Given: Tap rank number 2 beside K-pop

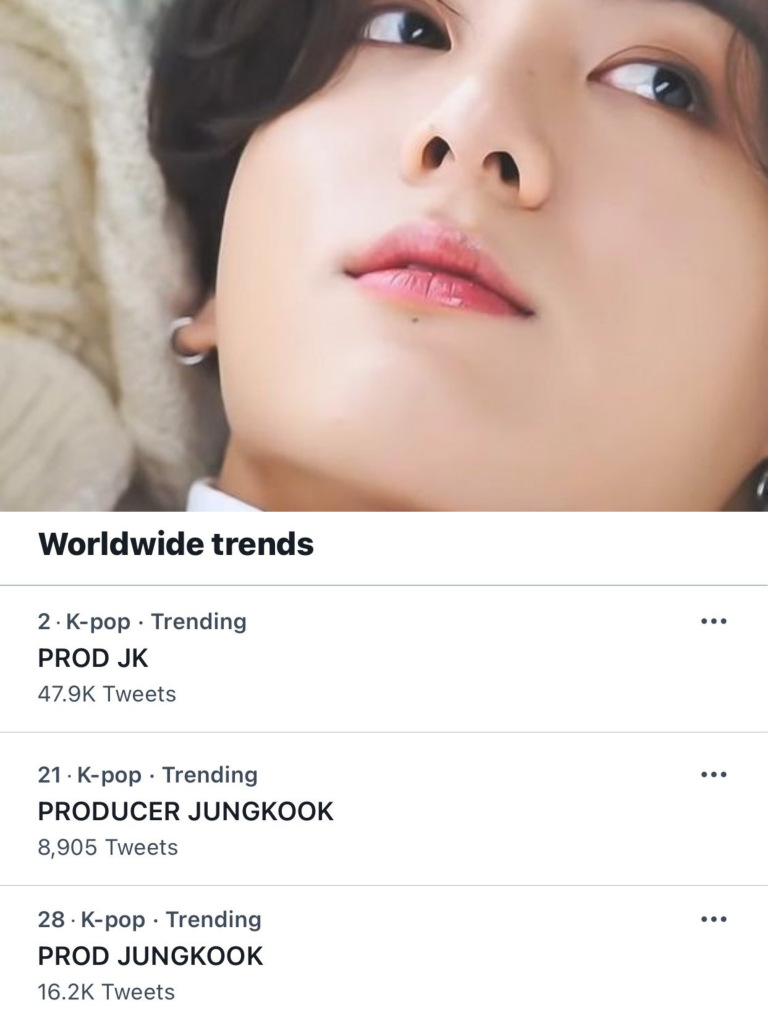Looking at the screenshot, I should [x=44, y=622].
